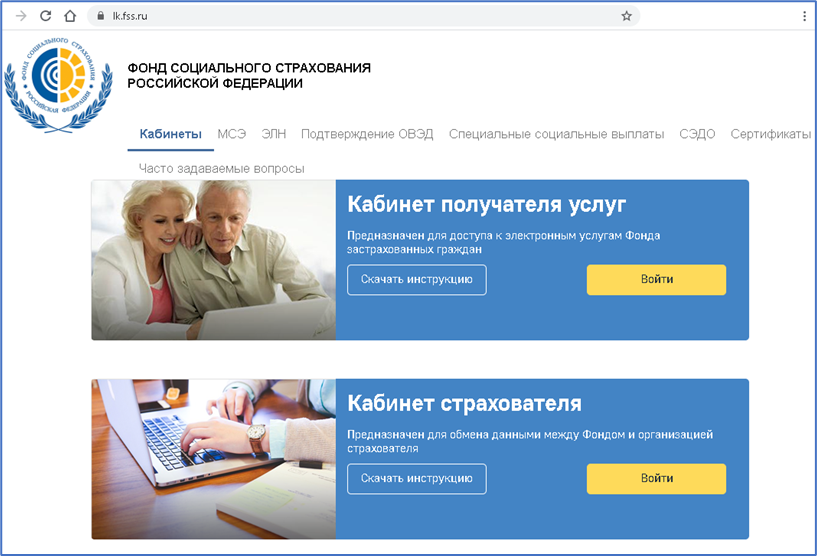Screen dimensions: 817x556
Task: Open the МСЭ tab
Action: tap(231, 134)
